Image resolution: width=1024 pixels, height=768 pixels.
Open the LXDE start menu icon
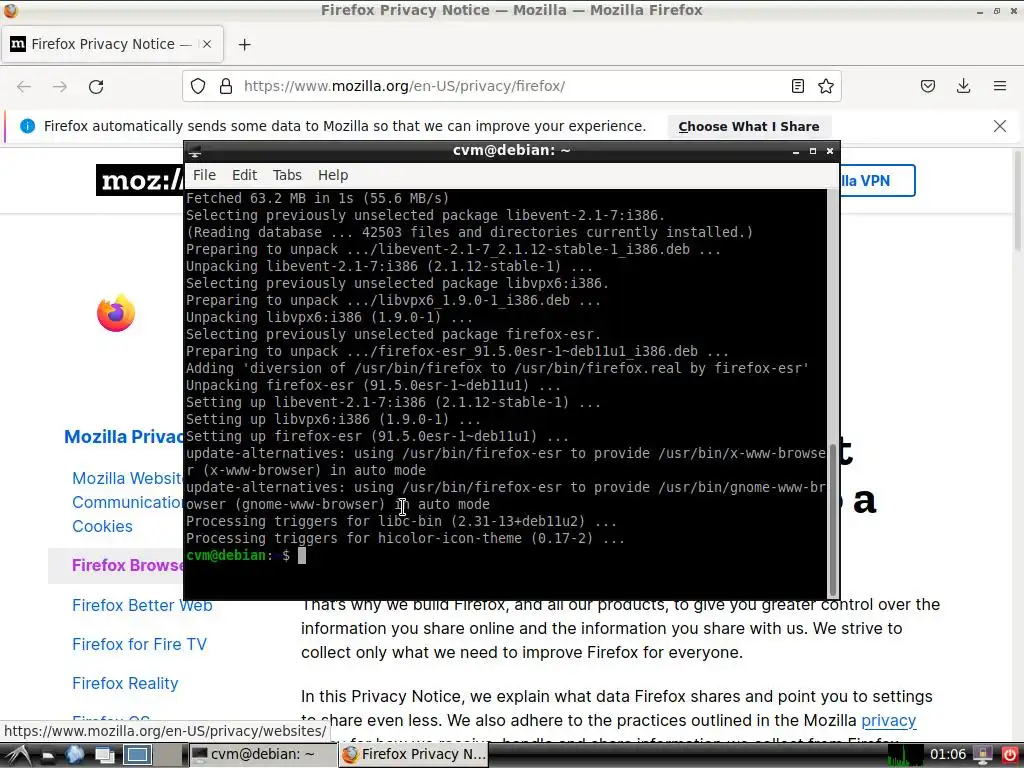click(18, 755)
